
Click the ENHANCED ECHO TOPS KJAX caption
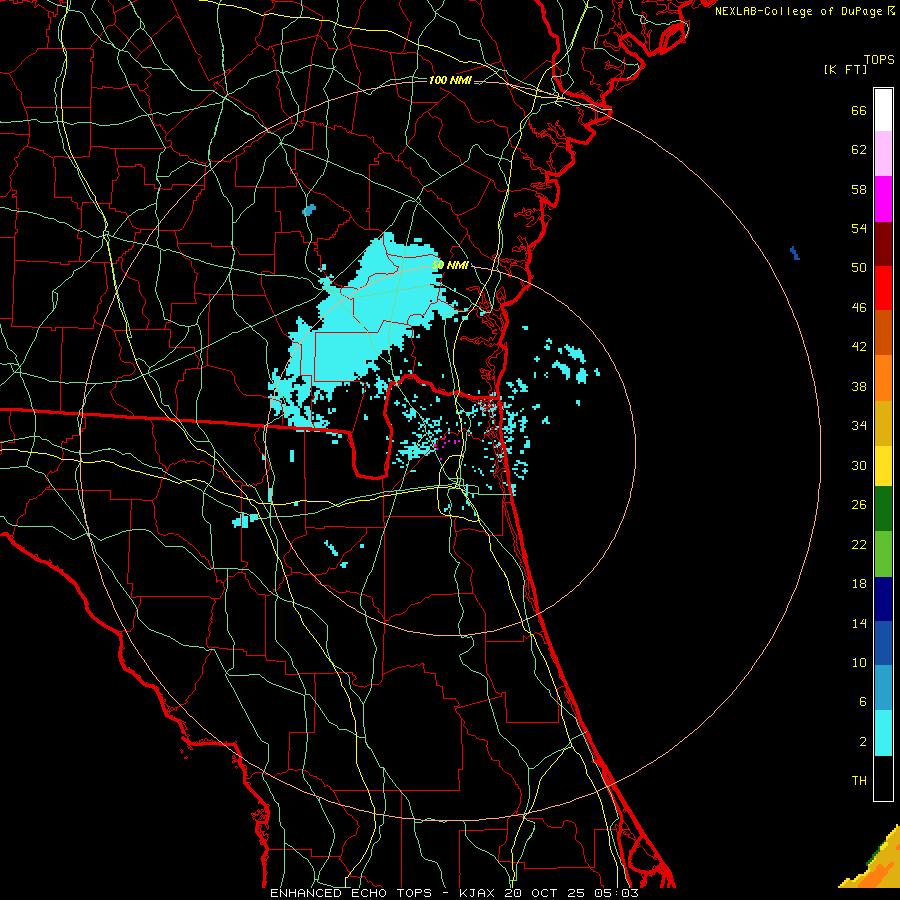pyautogui.click(x=454, y=893)
